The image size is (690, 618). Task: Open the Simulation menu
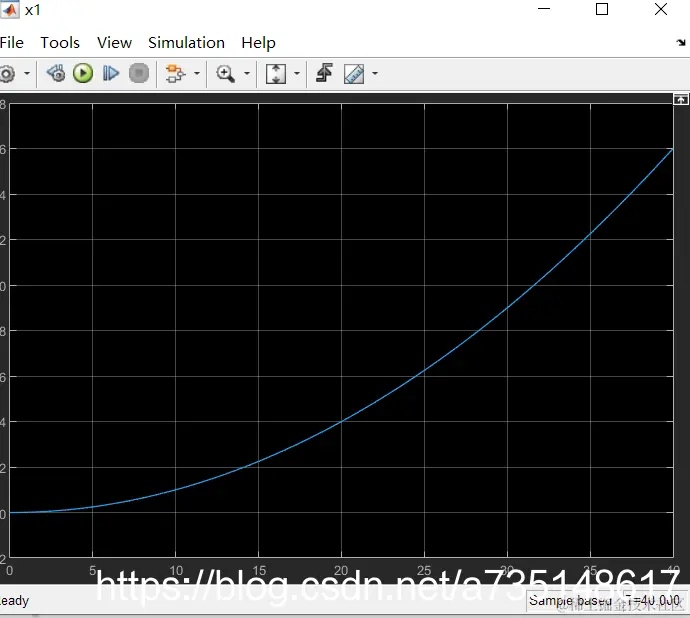(x=186, y=43)
